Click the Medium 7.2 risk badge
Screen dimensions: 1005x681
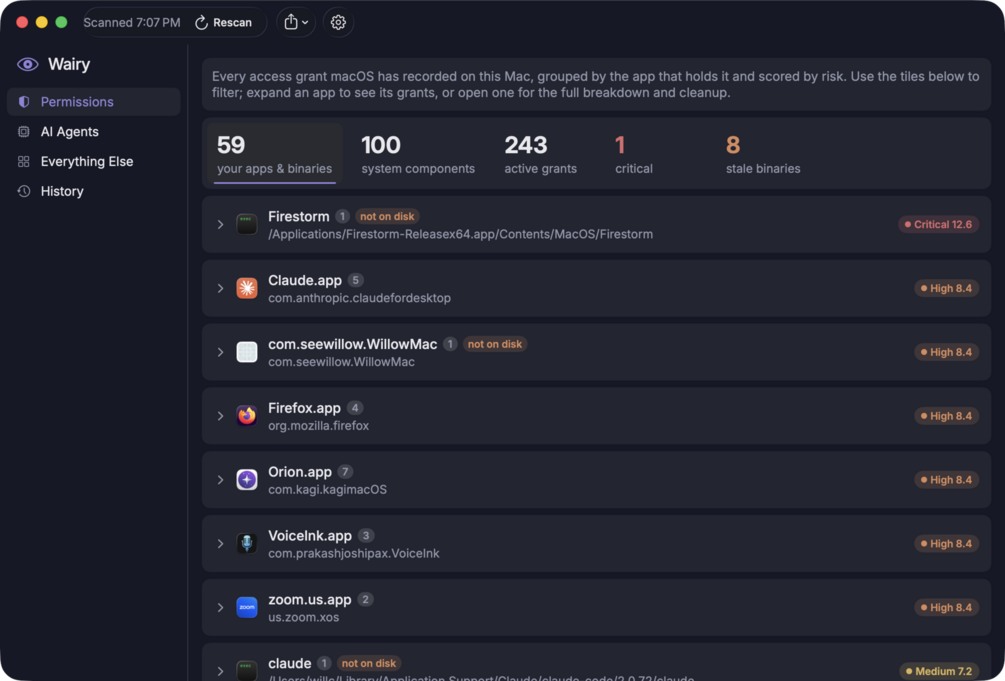click(939, 671)
